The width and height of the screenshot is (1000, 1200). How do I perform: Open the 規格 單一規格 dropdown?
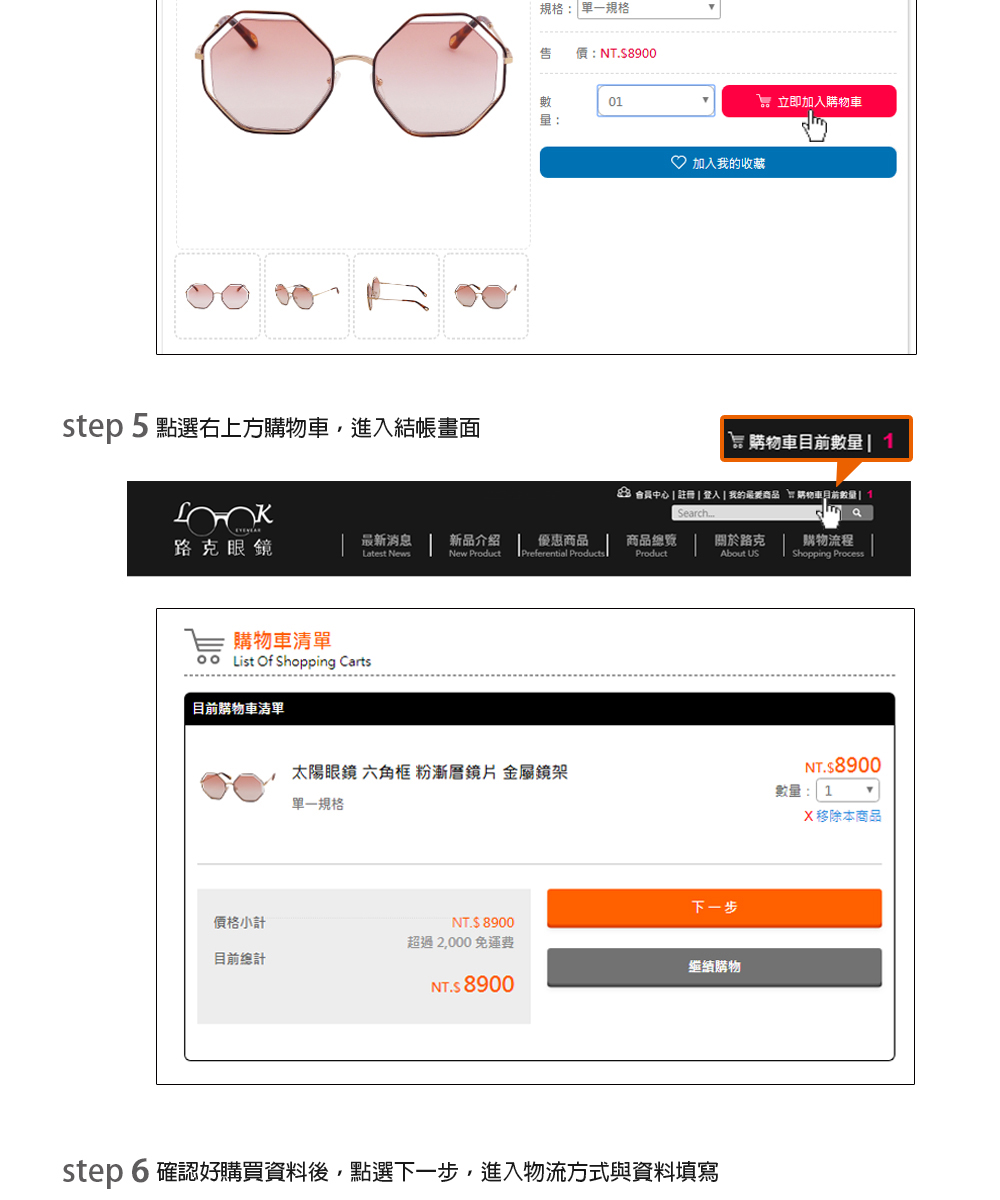pyautogui.click(x=649, y=9)
